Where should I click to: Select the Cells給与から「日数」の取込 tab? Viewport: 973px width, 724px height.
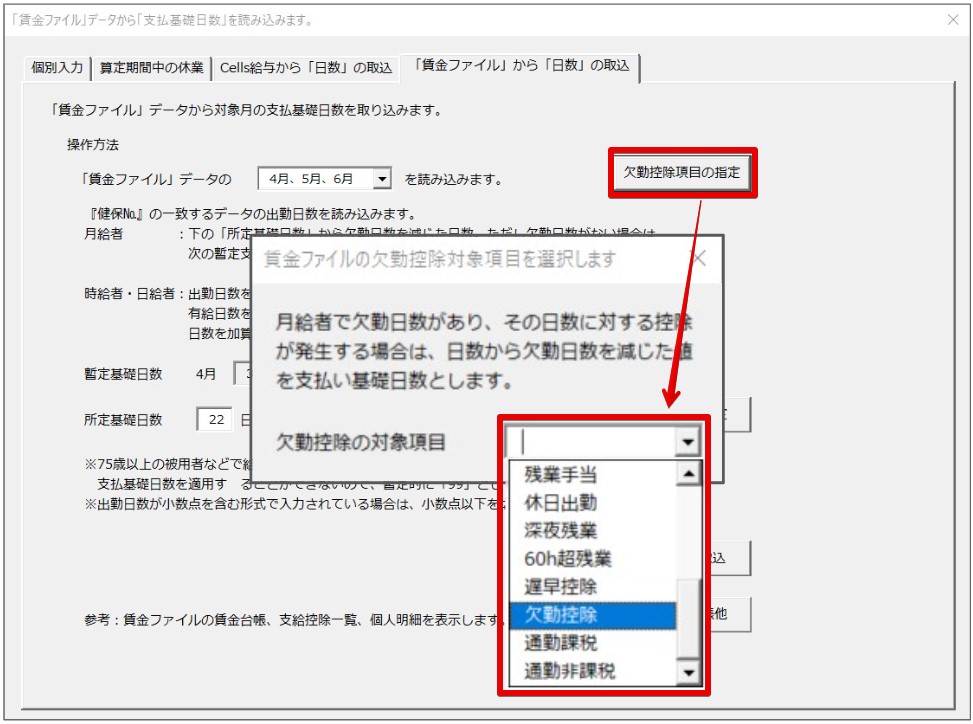point(306,68)
